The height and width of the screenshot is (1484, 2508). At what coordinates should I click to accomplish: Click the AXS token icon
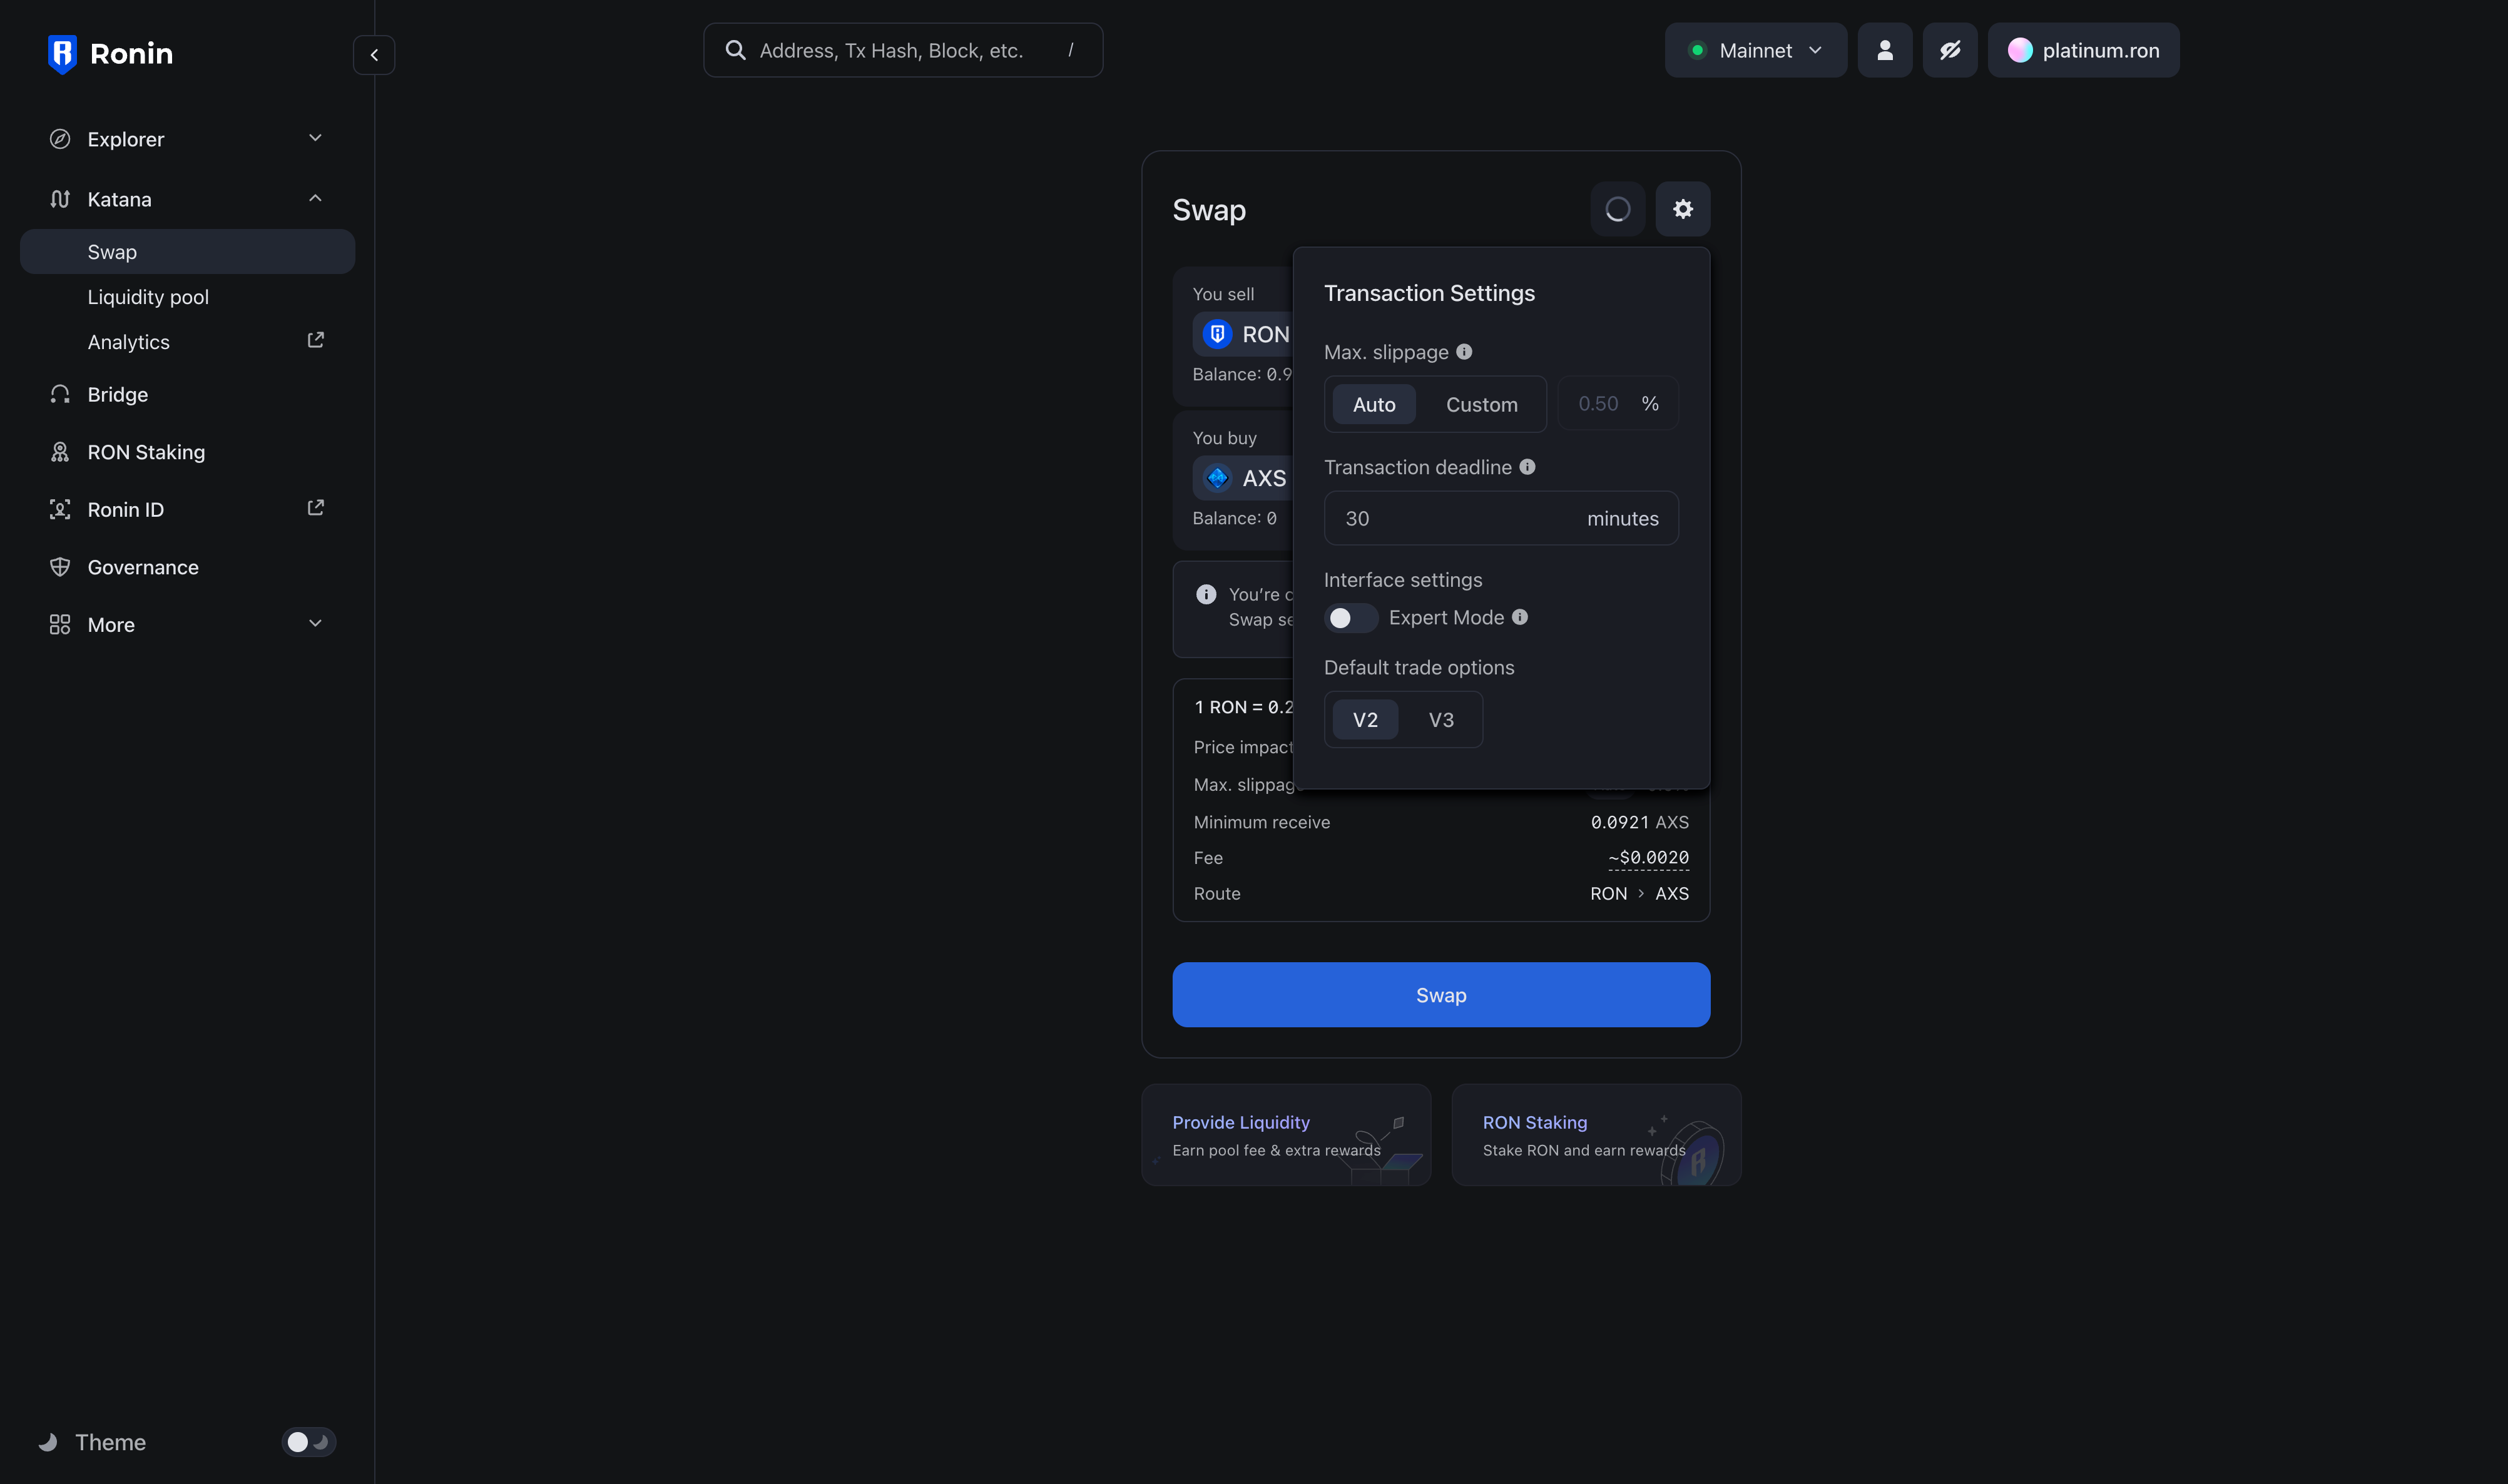[1217, 478]
